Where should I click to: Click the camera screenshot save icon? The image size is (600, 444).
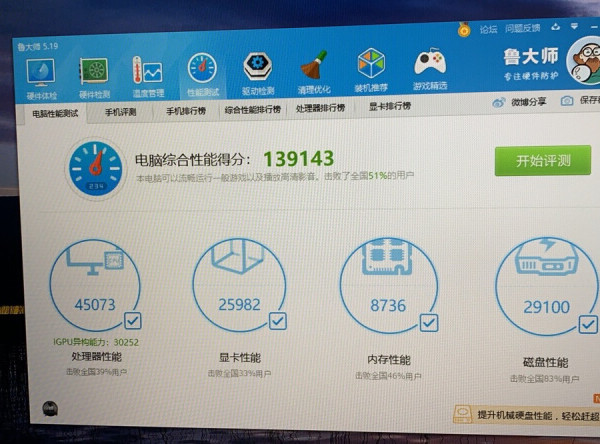click(567, 101)
